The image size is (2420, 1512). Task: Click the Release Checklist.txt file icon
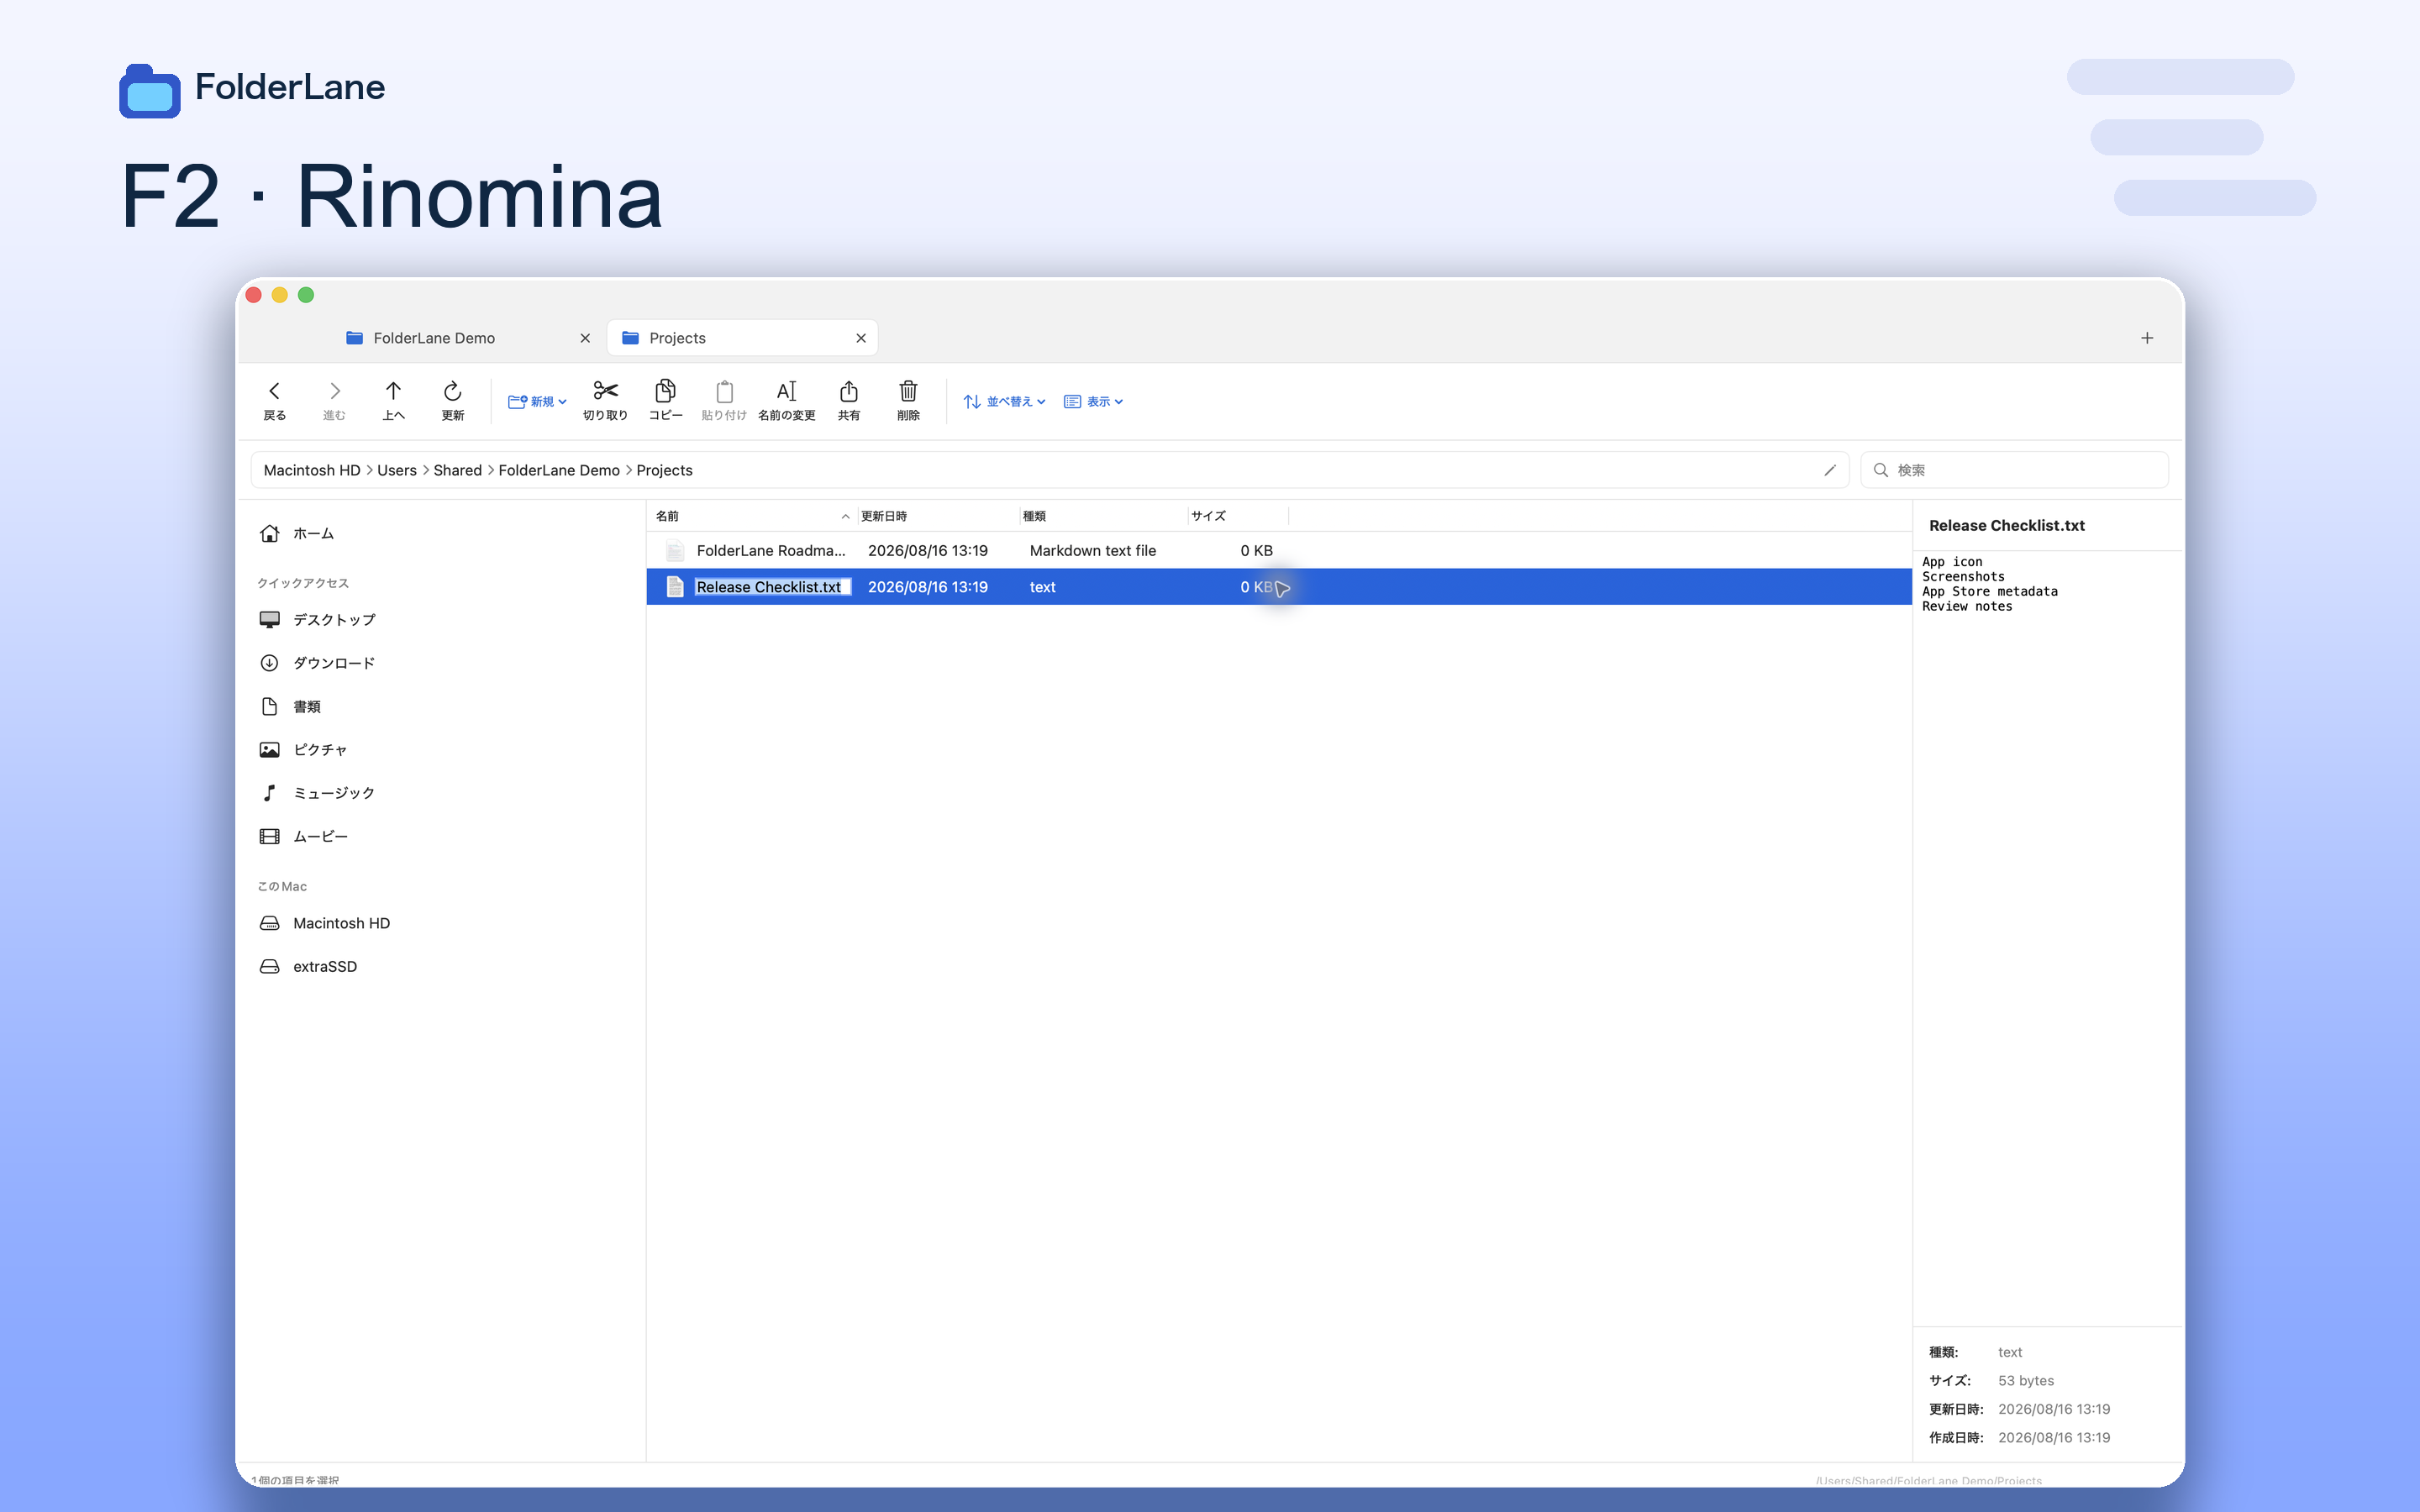675,587
